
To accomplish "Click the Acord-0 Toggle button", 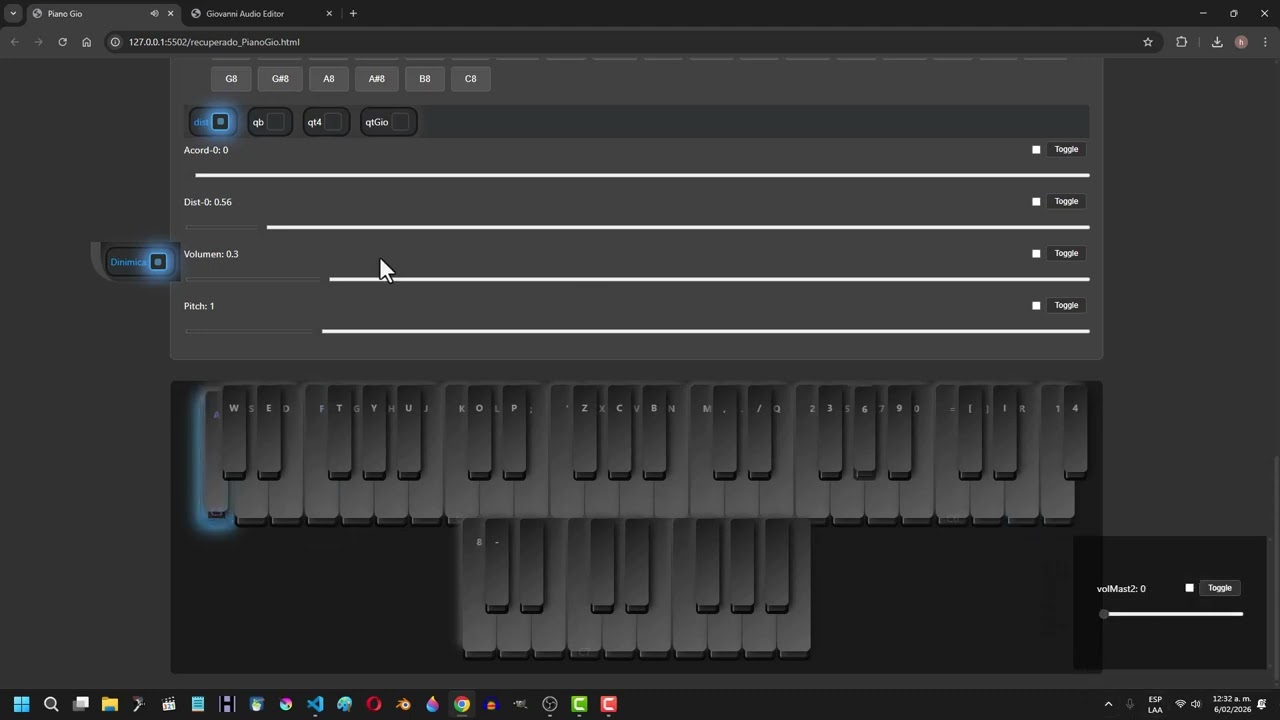I will click(x=1067, y=149).
